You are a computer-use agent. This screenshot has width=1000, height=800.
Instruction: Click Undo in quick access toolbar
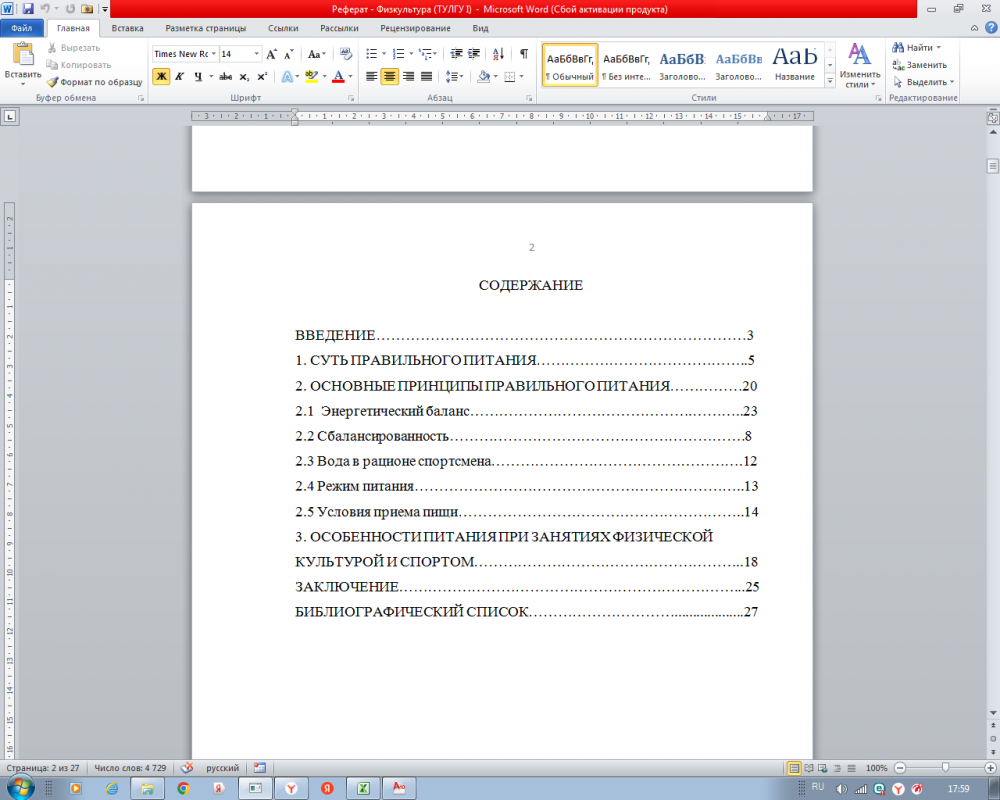pos(45,9)
